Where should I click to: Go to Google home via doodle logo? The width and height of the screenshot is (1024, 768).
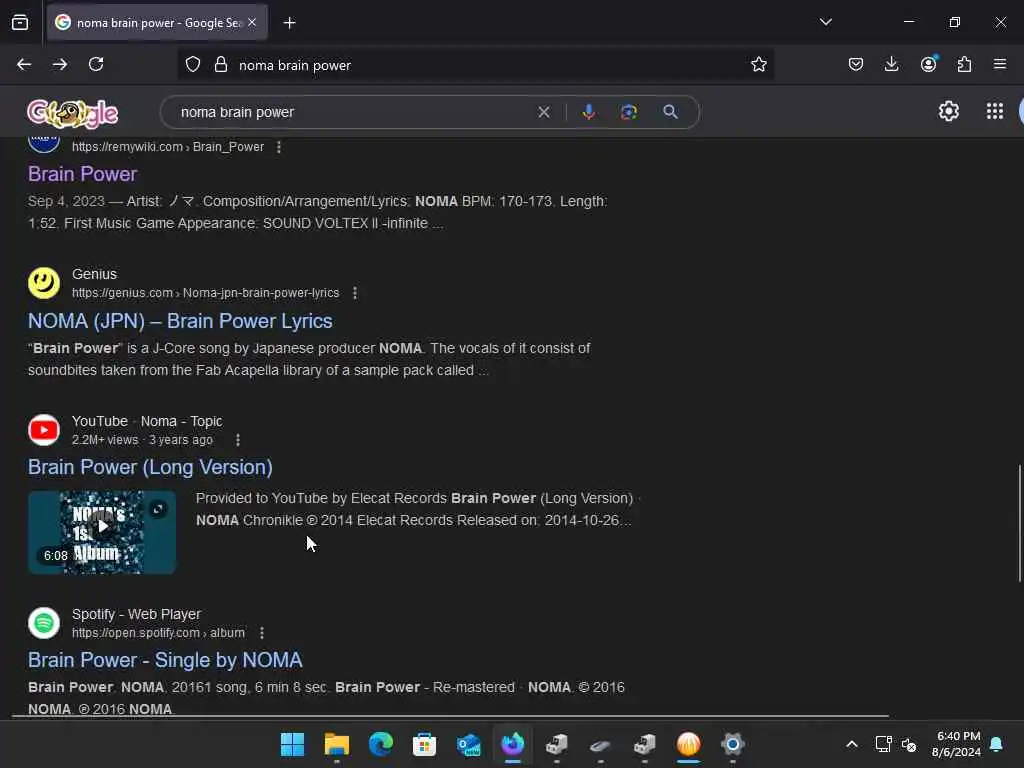(x=72, y=113)
